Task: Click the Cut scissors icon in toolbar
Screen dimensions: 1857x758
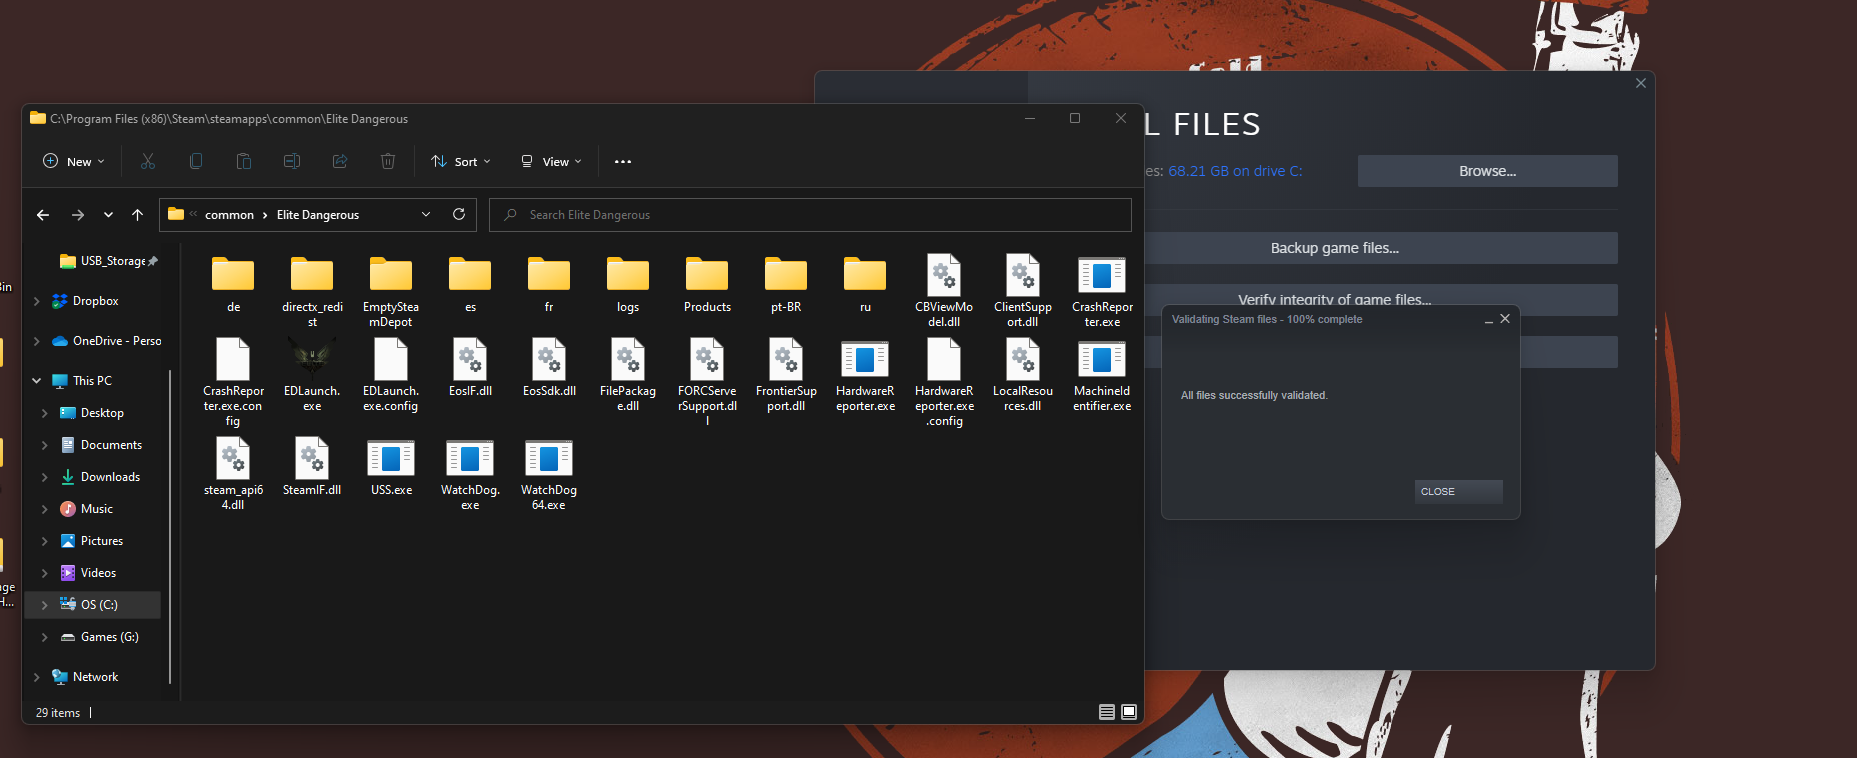Action: pyautogui.click(x=148, y=161)
